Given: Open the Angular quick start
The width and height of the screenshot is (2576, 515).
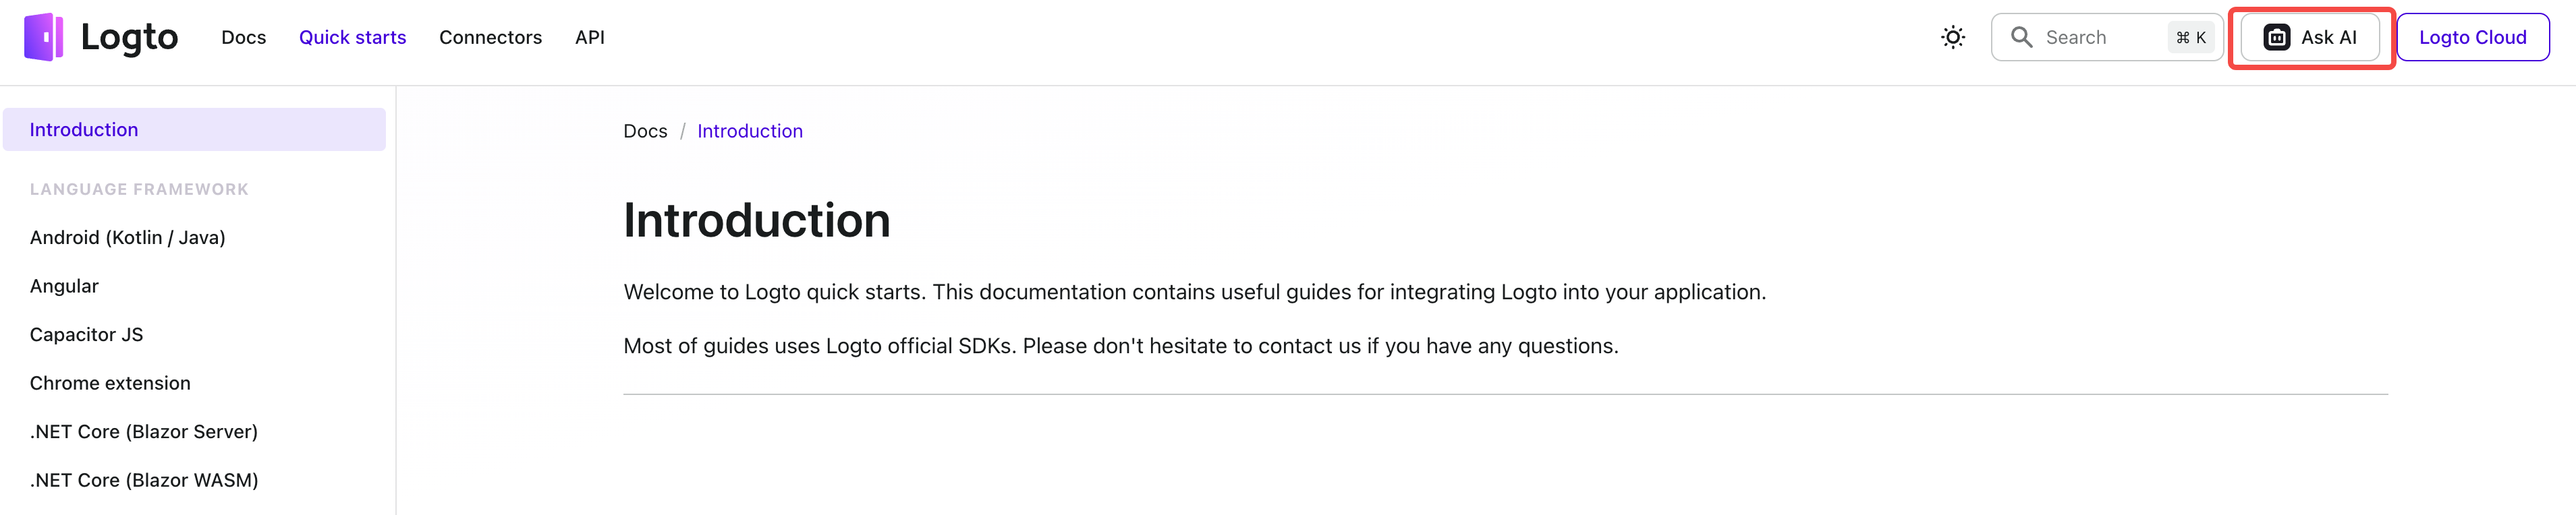Looking at the screenshot, I should click(64, 286).
